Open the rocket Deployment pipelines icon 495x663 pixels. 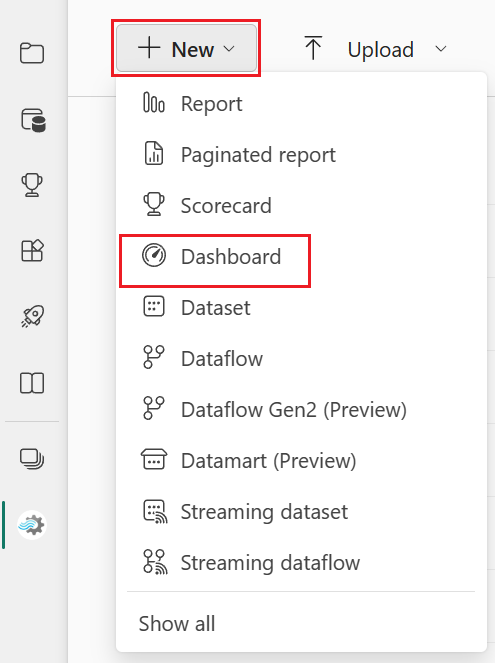coord(32,316)
